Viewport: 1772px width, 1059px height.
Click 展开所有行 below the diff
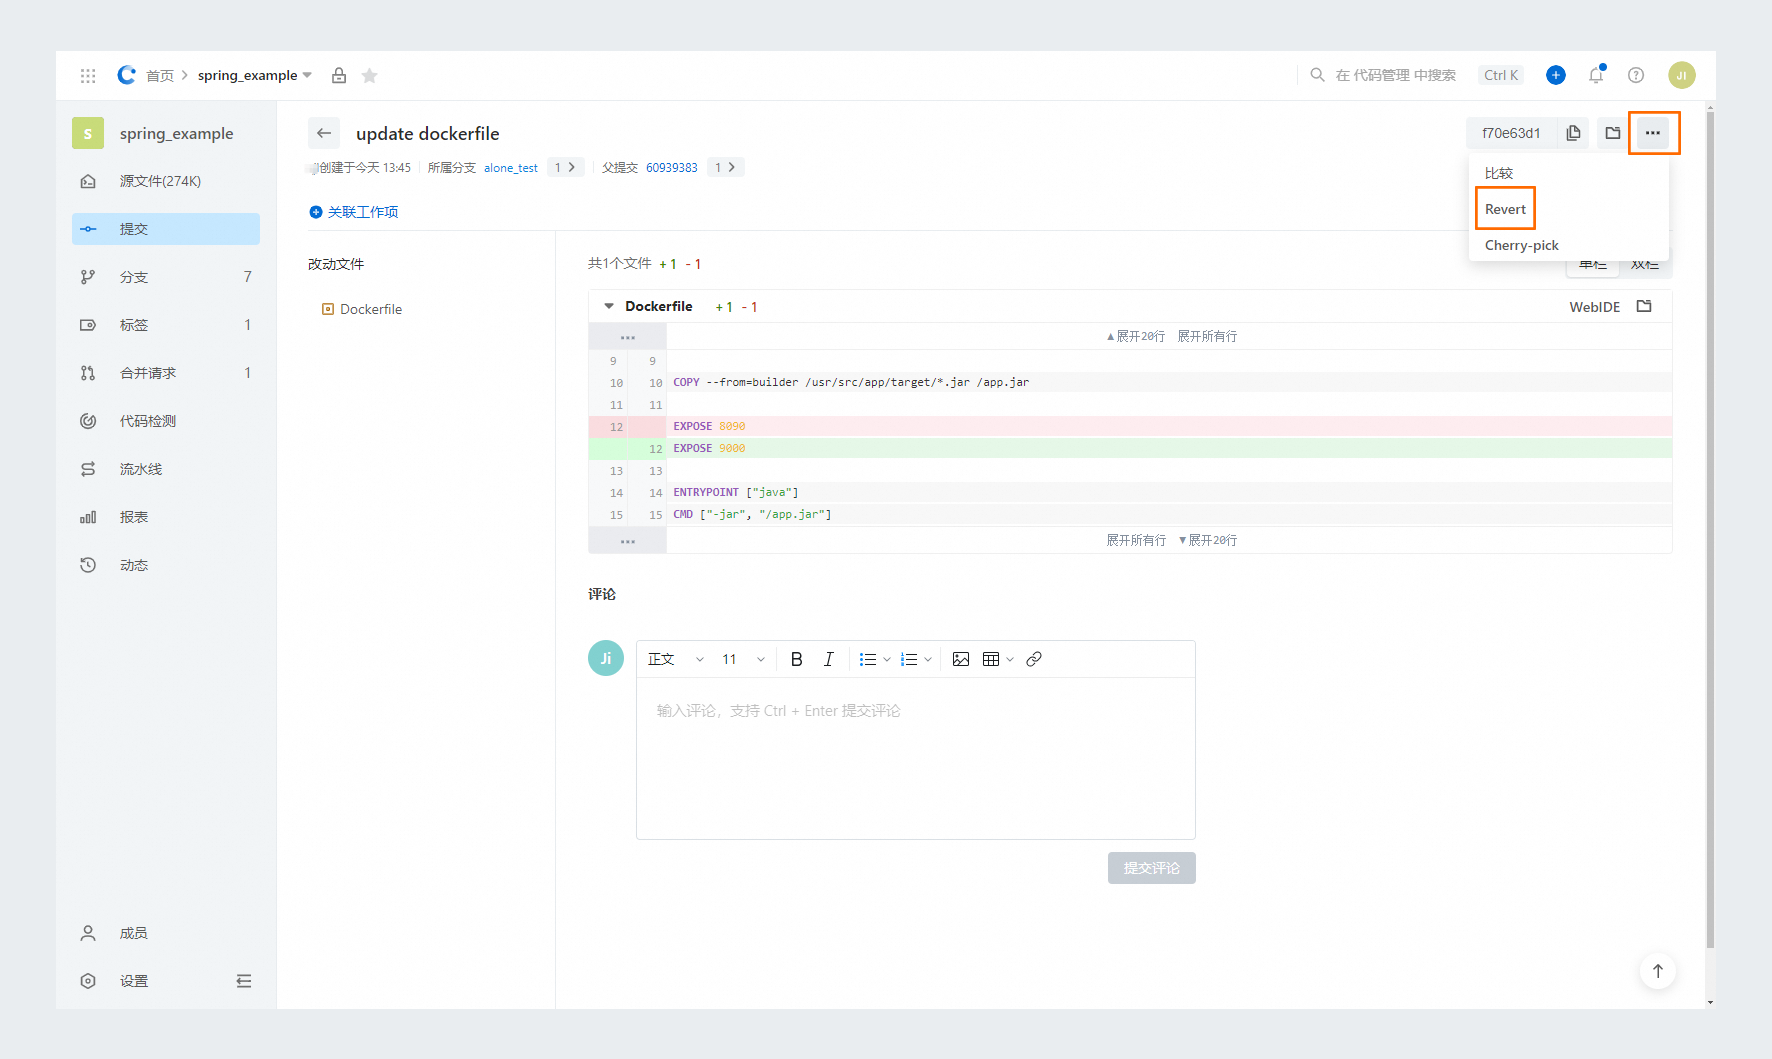point(1136,541)
